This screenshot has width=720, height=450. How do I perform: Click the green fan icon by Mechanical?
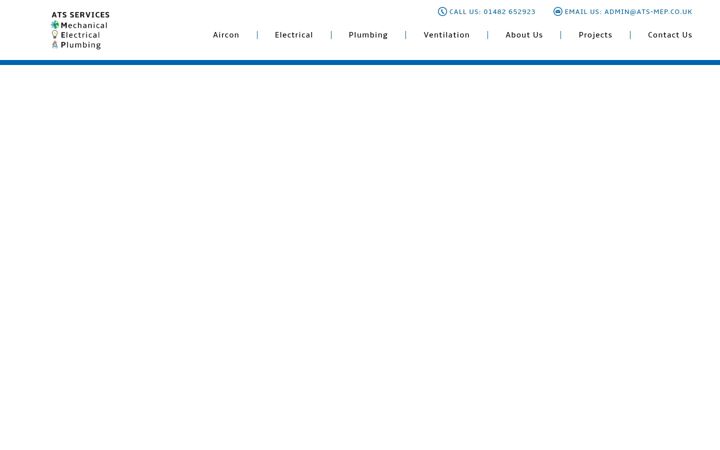click(55, 25)
